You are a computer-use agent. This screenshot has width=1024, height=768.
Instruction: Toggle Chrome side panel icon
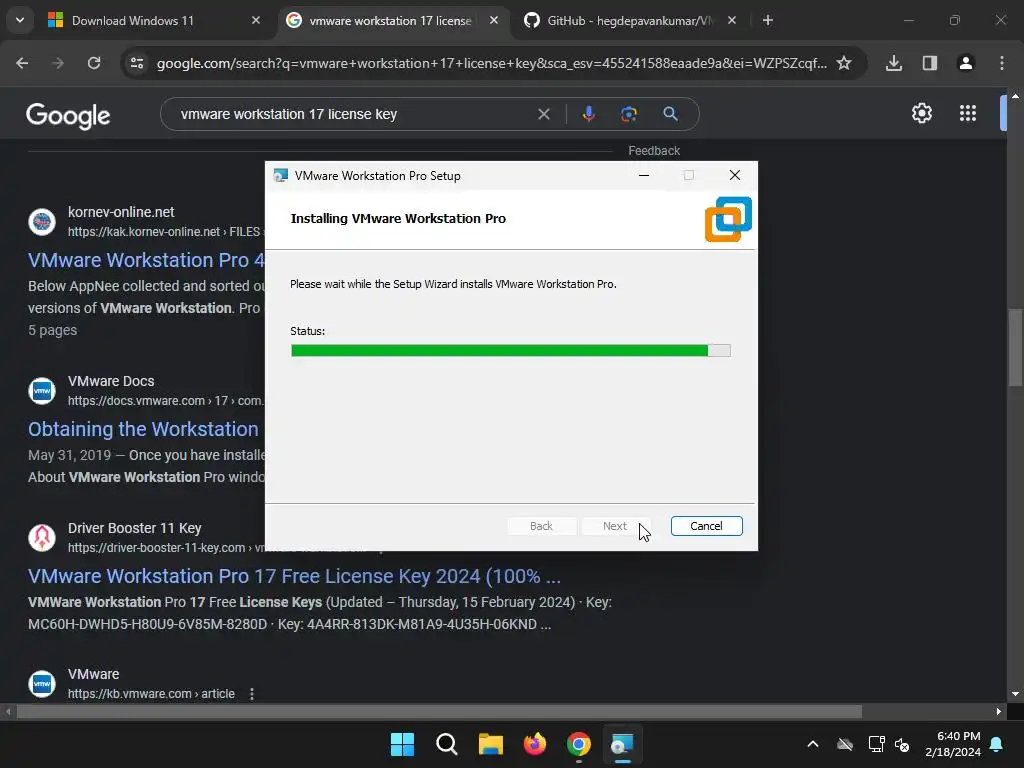(x=930, y=63)
